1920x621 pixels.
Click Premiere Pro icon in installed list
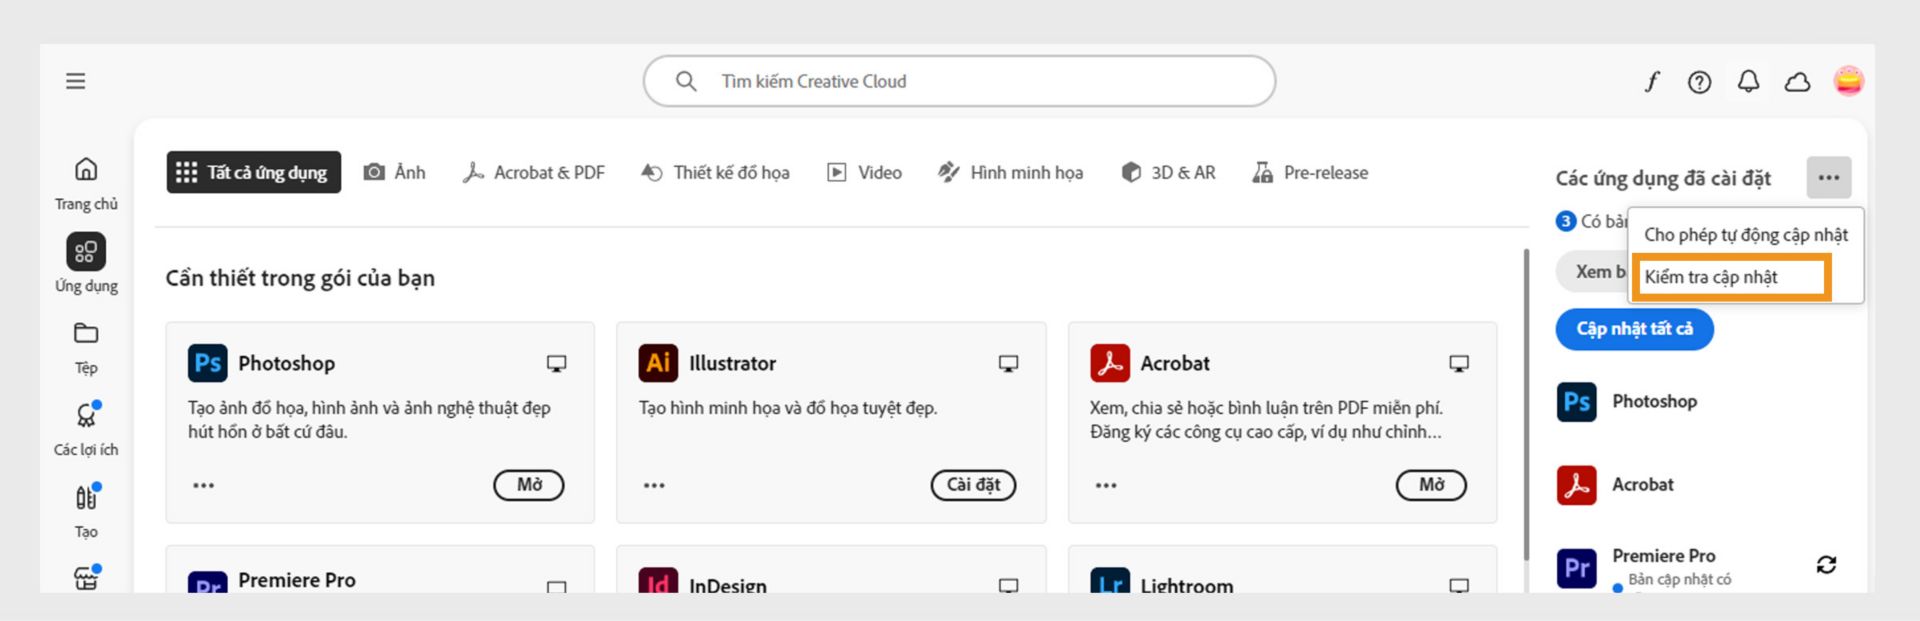point(1577,568)
